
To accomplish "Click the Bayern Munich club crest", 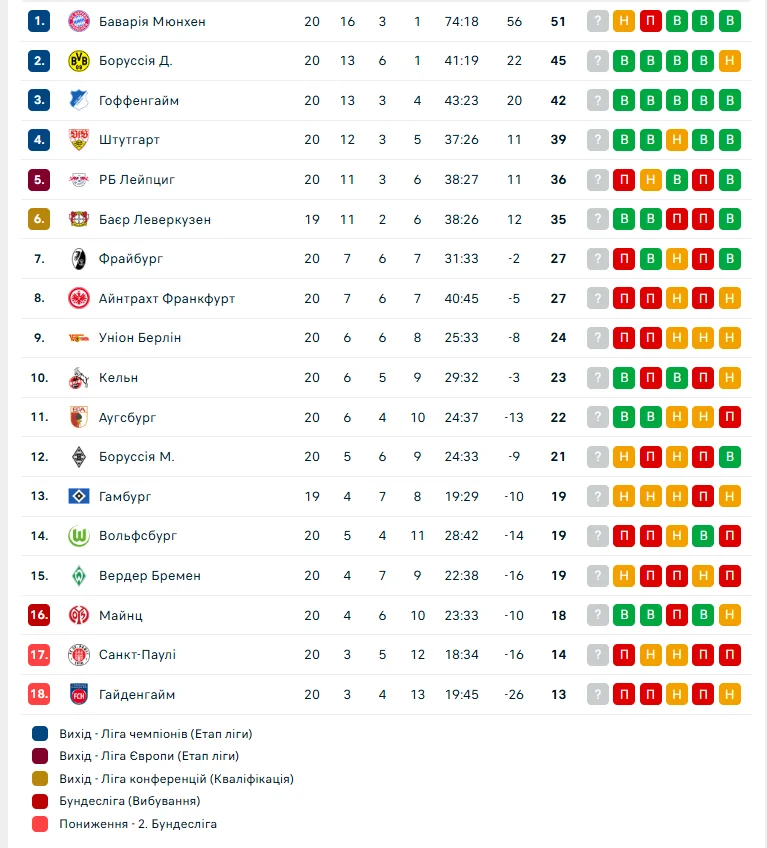I will point(79,21).
